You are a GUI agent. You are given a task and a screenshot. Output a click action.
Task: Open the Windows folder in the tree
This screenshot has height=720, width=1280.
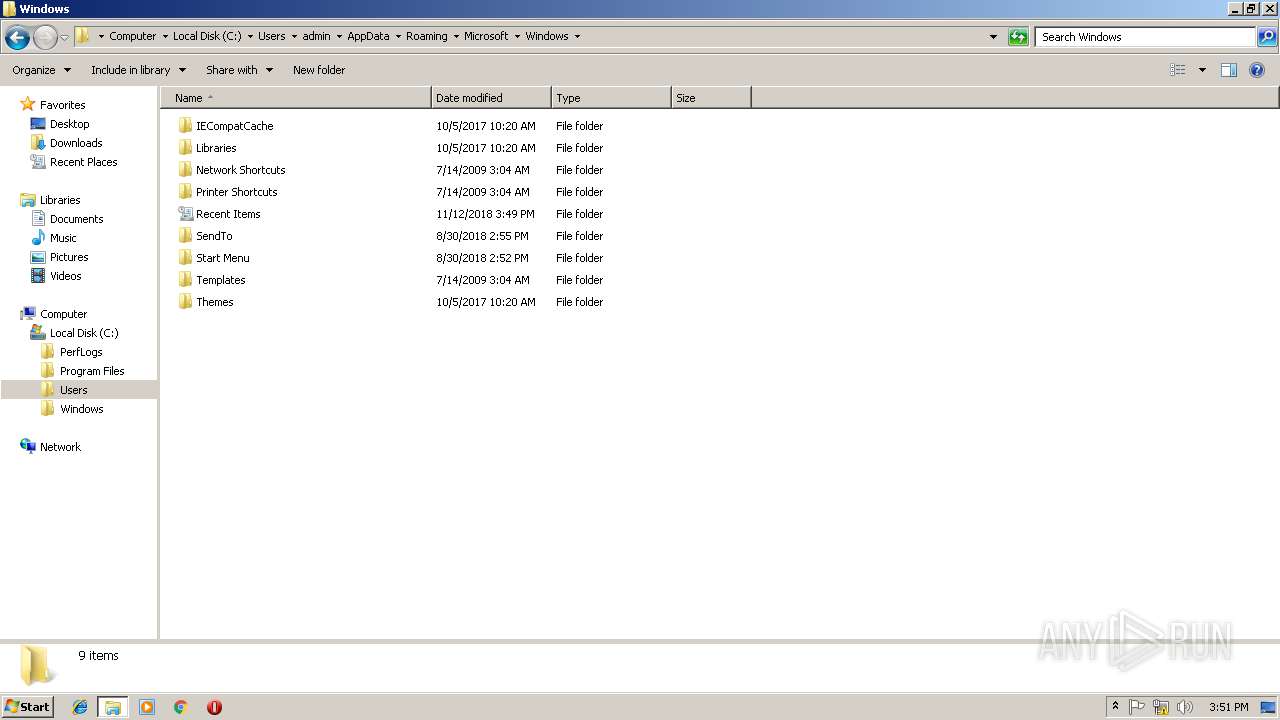(x=81, y=409)
